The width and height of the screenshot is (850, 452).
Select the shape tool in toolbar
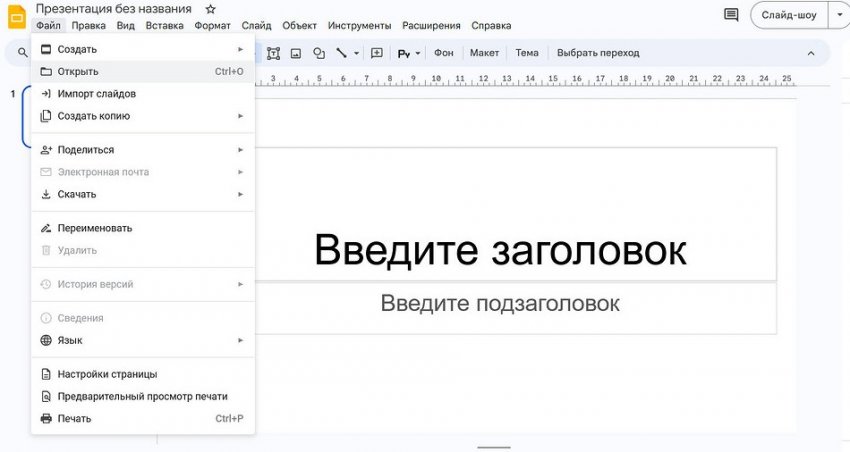tap(319, 53)
